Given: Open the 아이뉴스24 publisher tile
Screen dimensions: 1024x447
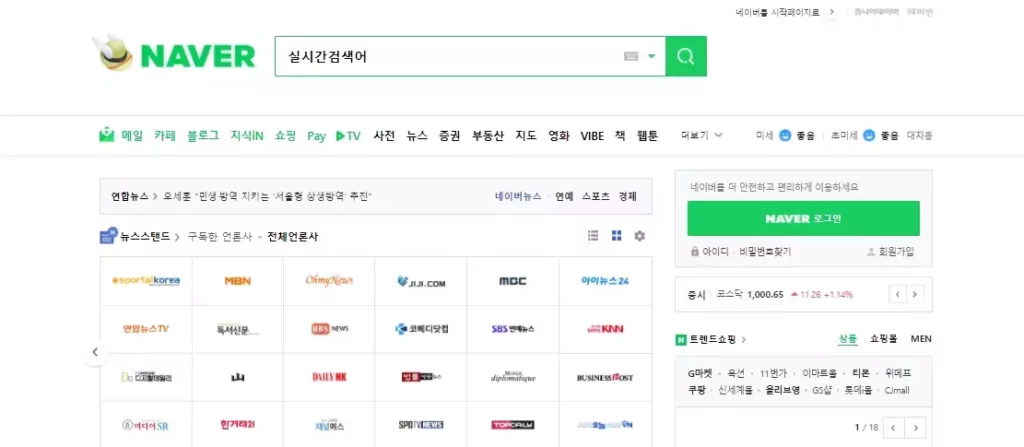Looking at the screenshot, I should pos(605,281).
